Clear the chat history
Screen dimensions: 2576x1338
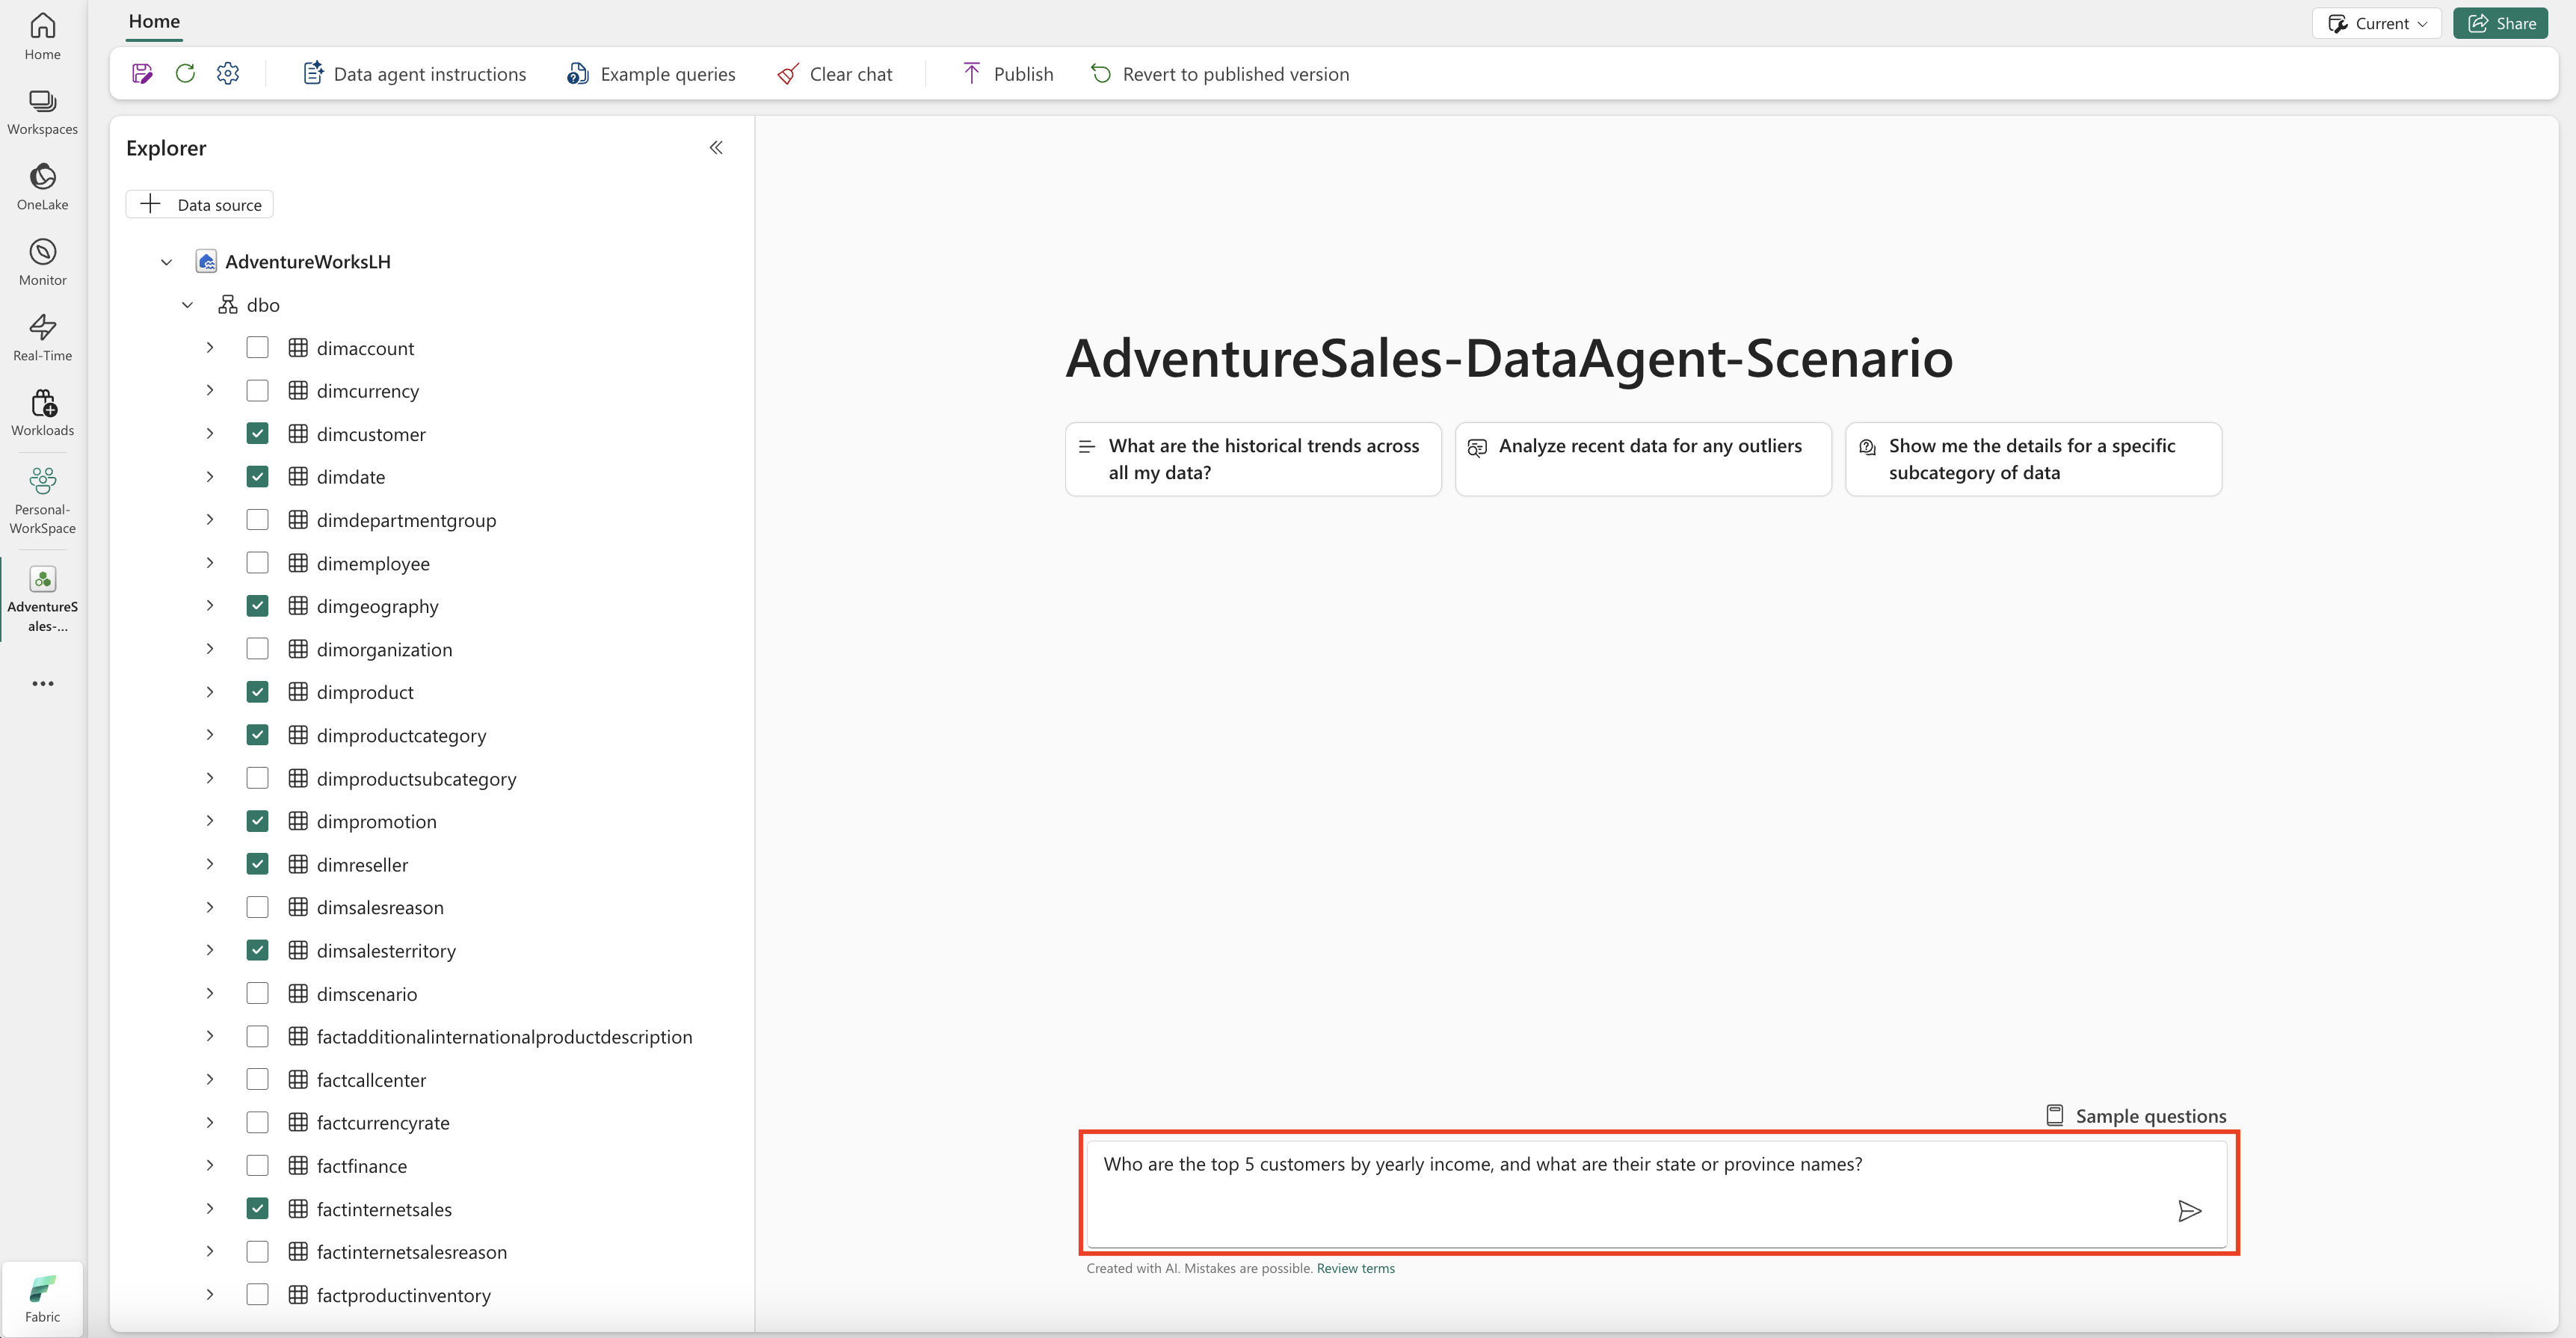point(835,74)
